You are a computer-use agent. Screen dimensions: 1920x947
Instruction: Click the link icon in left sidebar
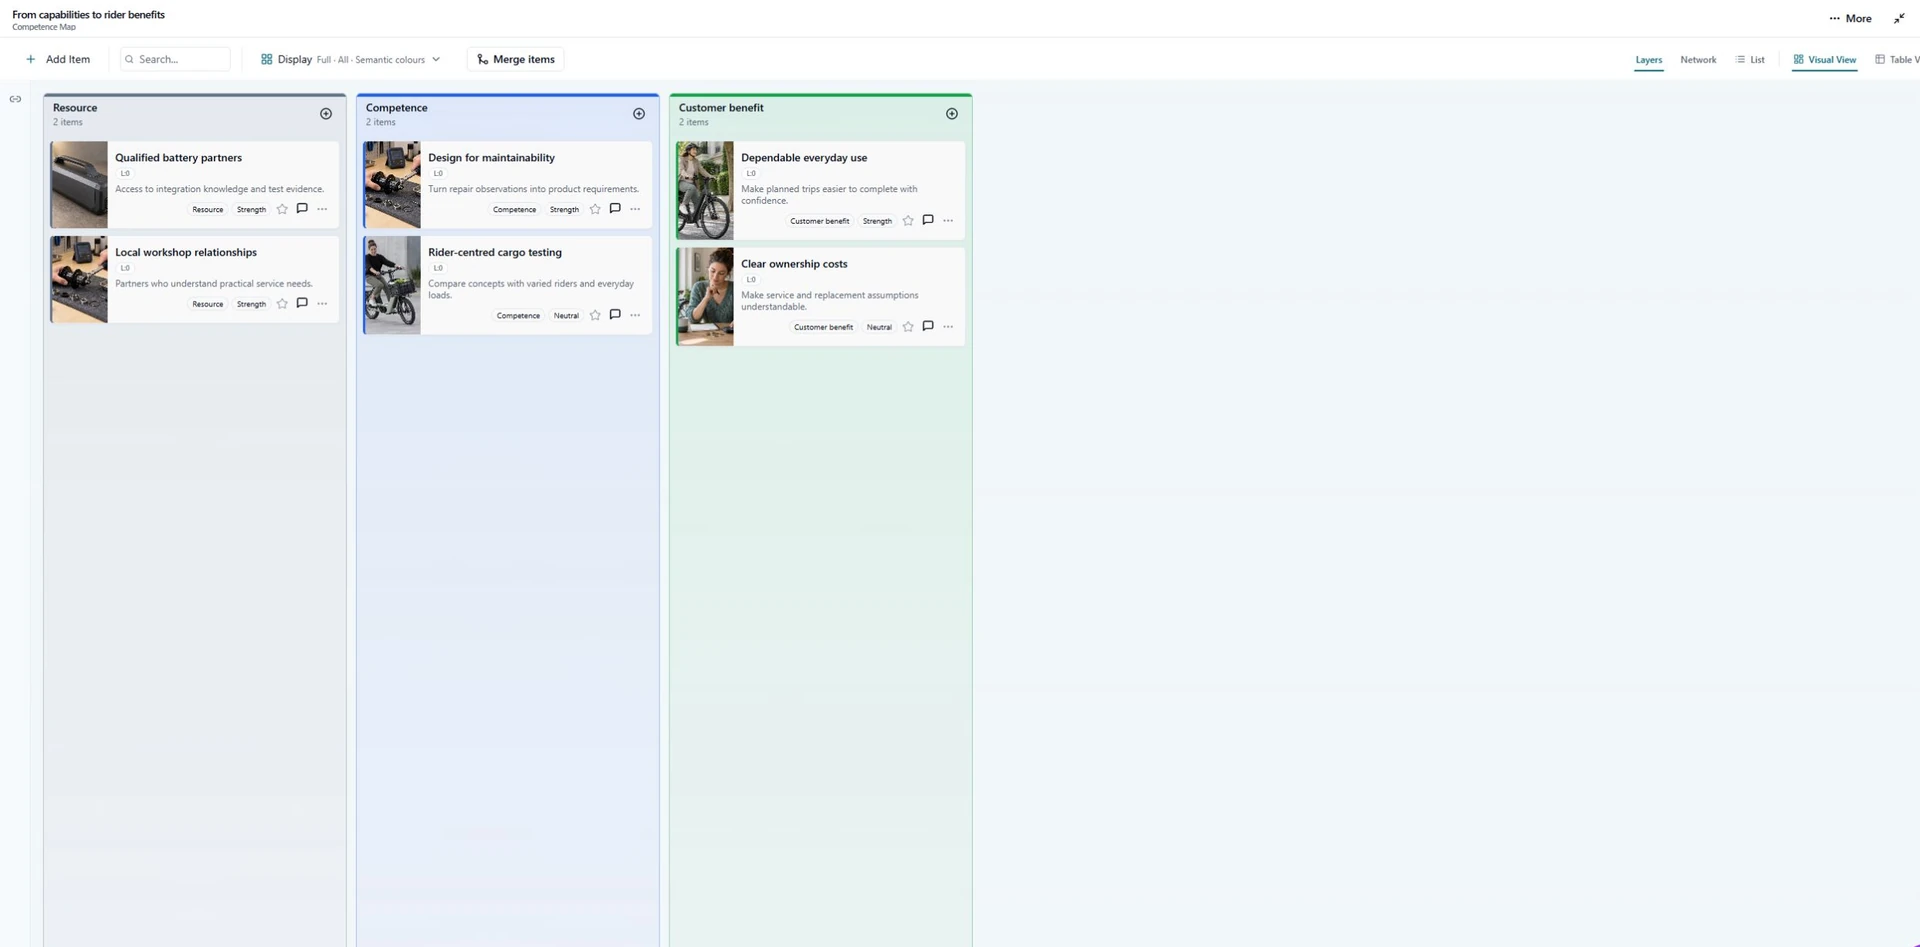(15, 99)
